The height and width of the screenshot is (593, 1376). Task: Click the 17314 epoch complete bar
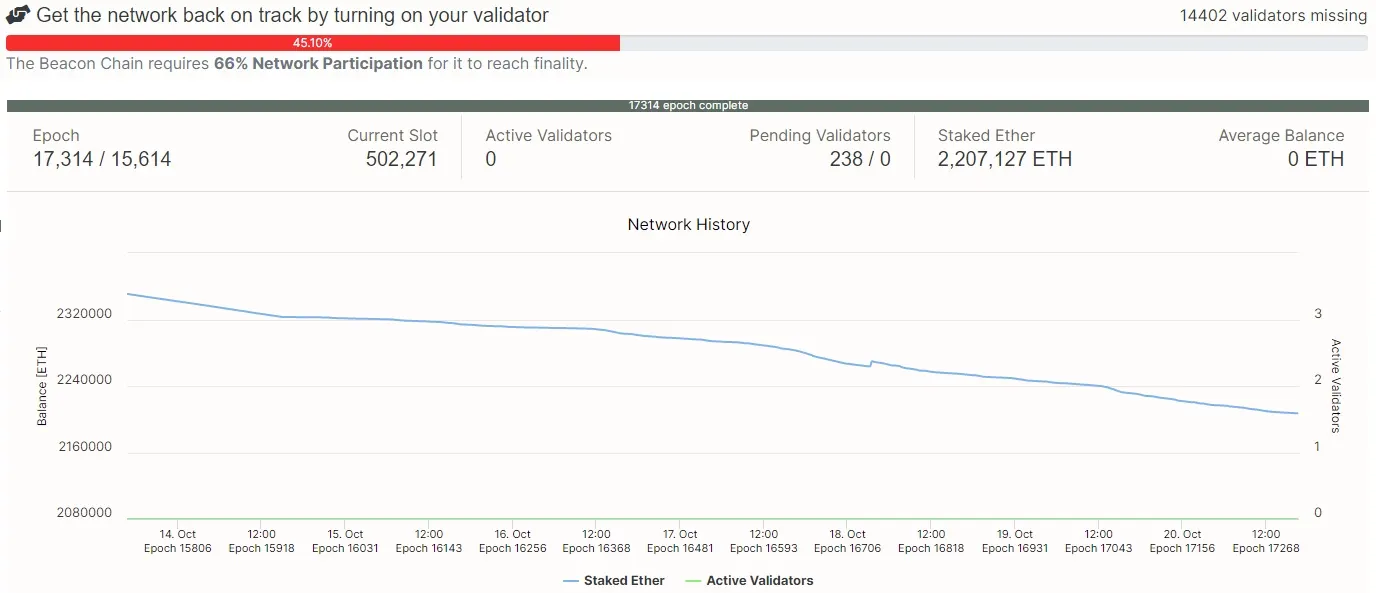pos(687,105)
